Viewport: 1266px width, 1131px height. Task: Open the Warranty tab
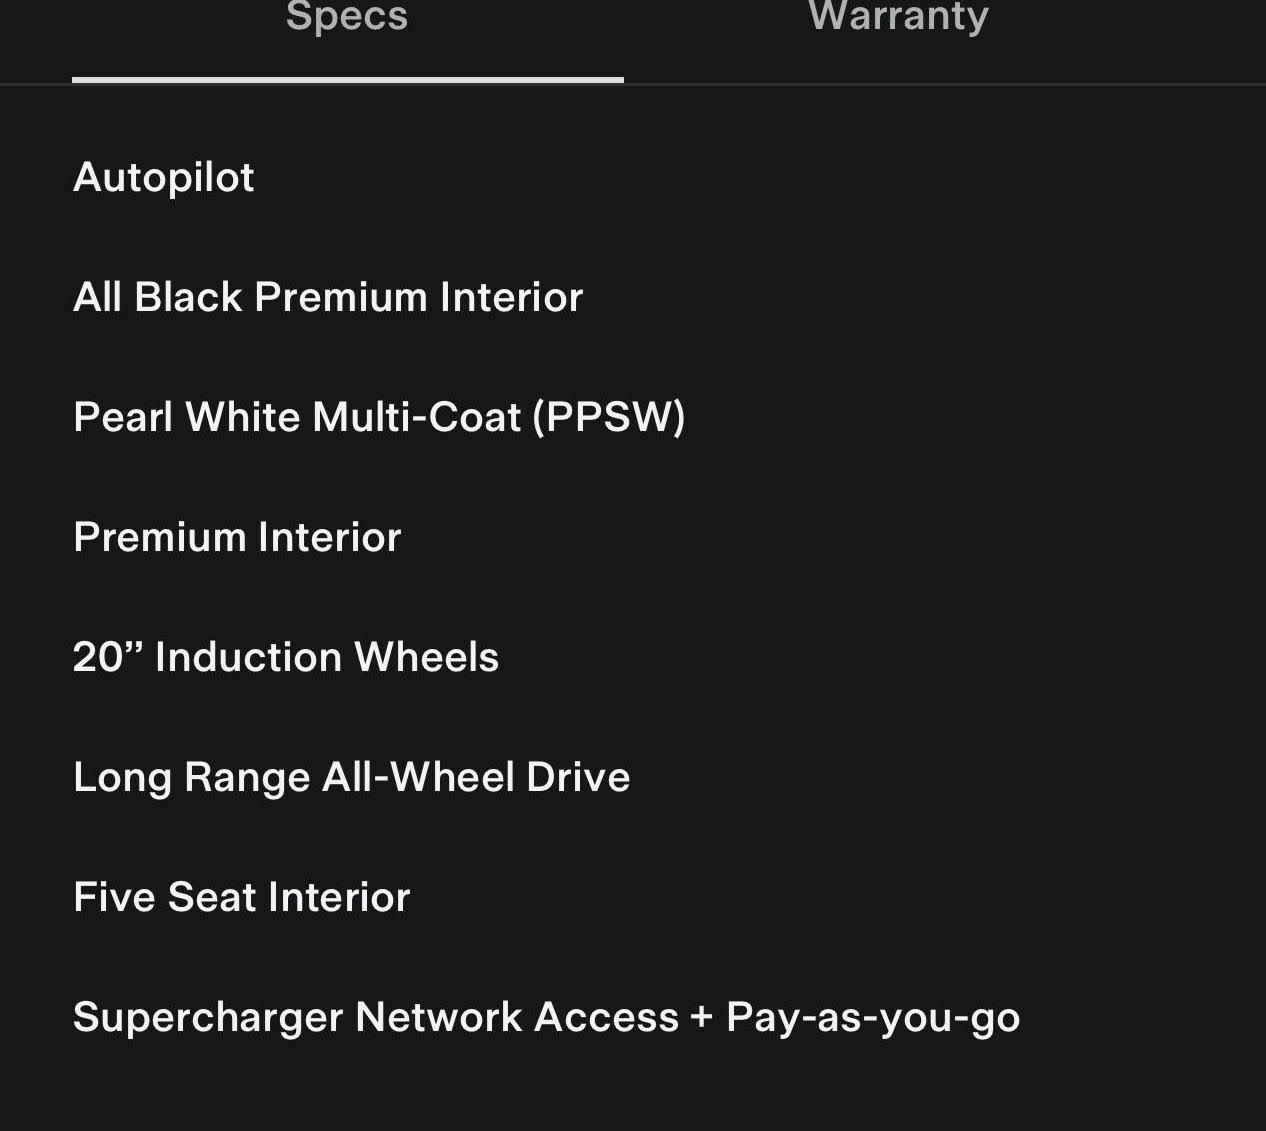coord(898,18)
